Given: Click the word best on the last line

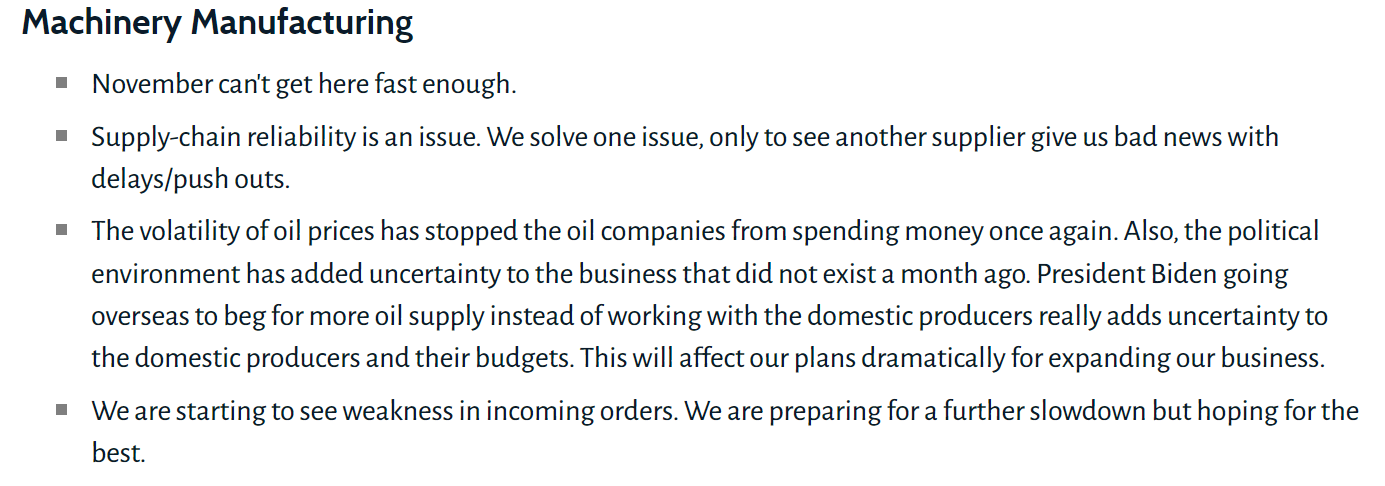Looking at the screenshot, I should tap(117, 453).
